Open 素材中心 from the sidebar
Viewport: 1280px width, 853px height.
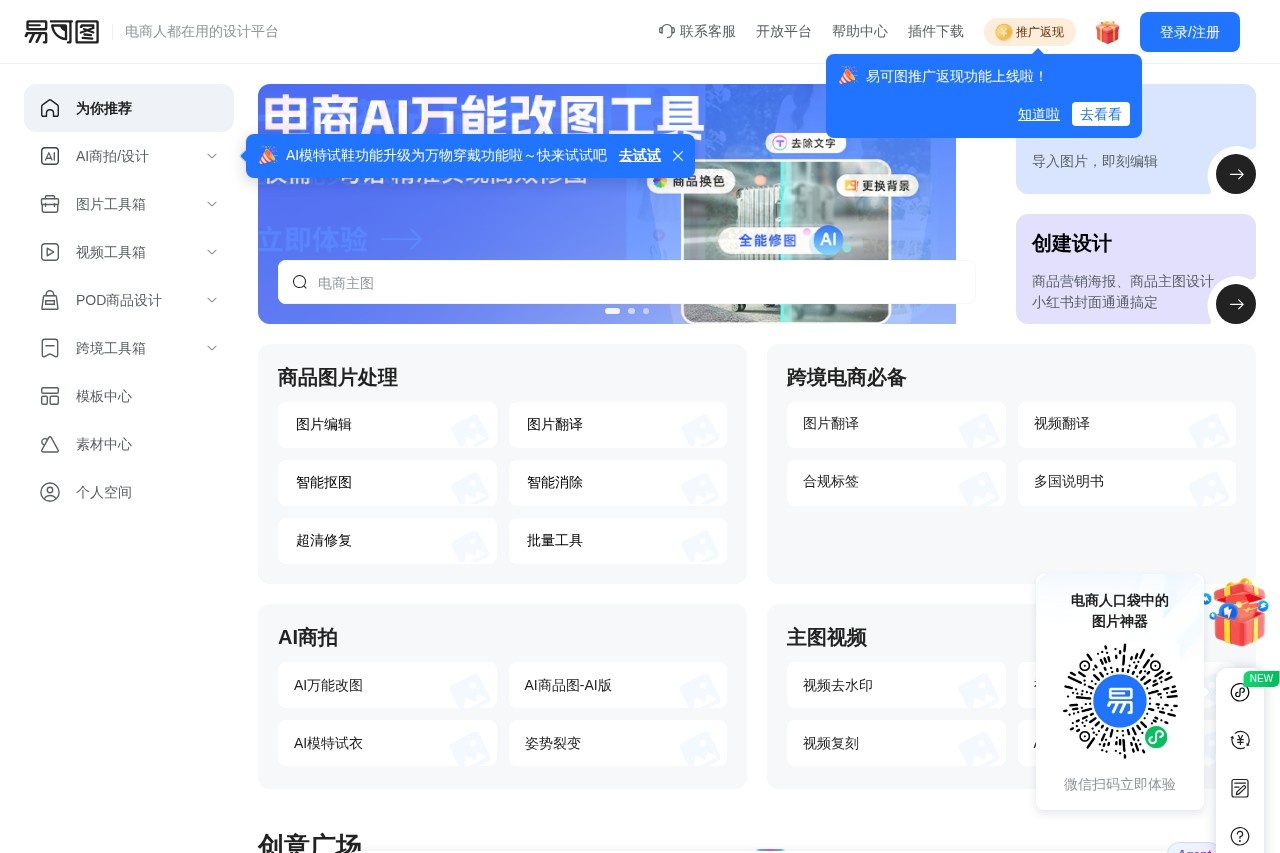pyautogui.click(x=103, y=444)
